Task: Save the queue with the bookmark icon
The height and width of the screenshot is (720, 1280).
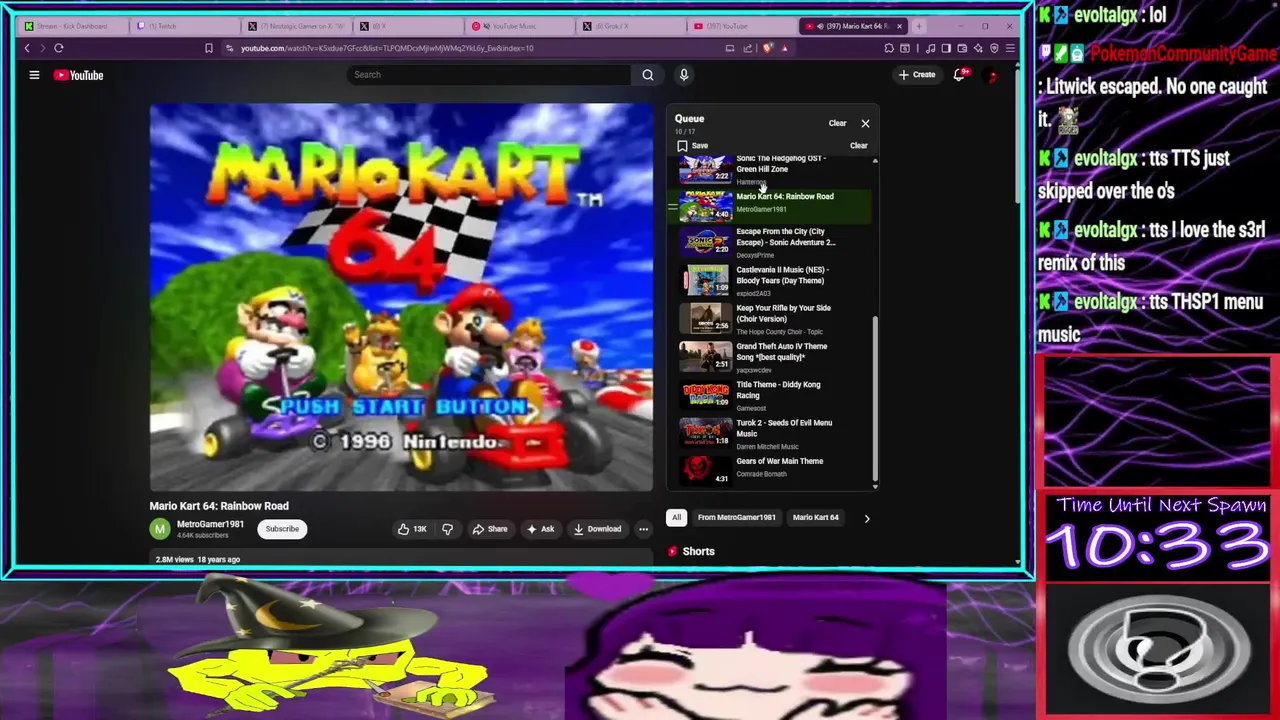Action: coord(682,146)
